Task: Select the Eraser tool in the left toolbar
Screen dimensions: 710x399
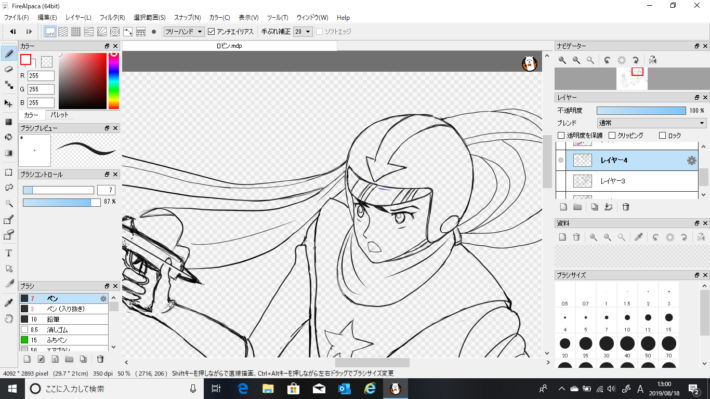Action: click(x=9, y=69)
